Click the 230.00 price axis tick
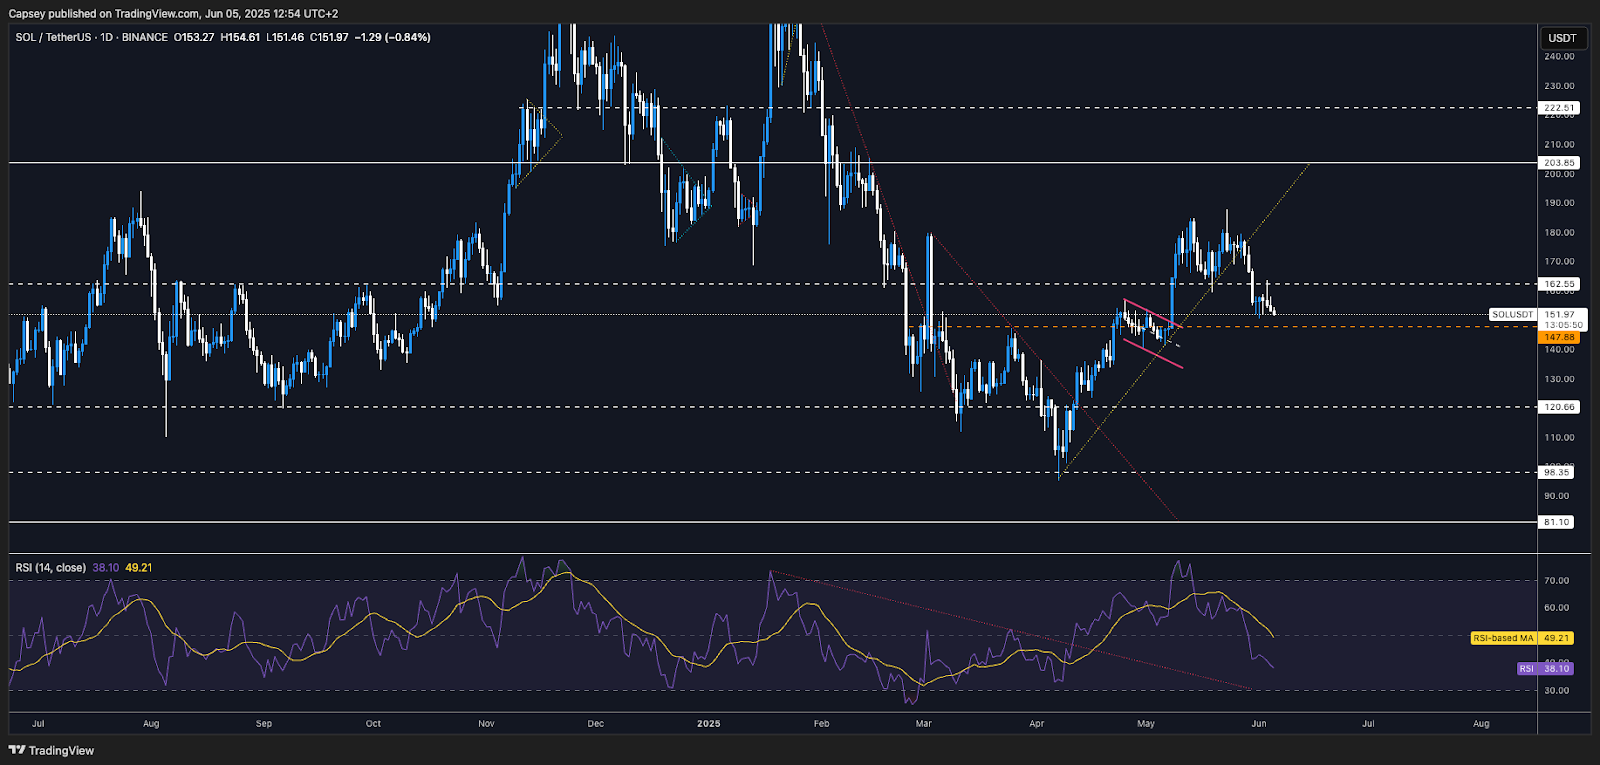 tap(1559, 86)
